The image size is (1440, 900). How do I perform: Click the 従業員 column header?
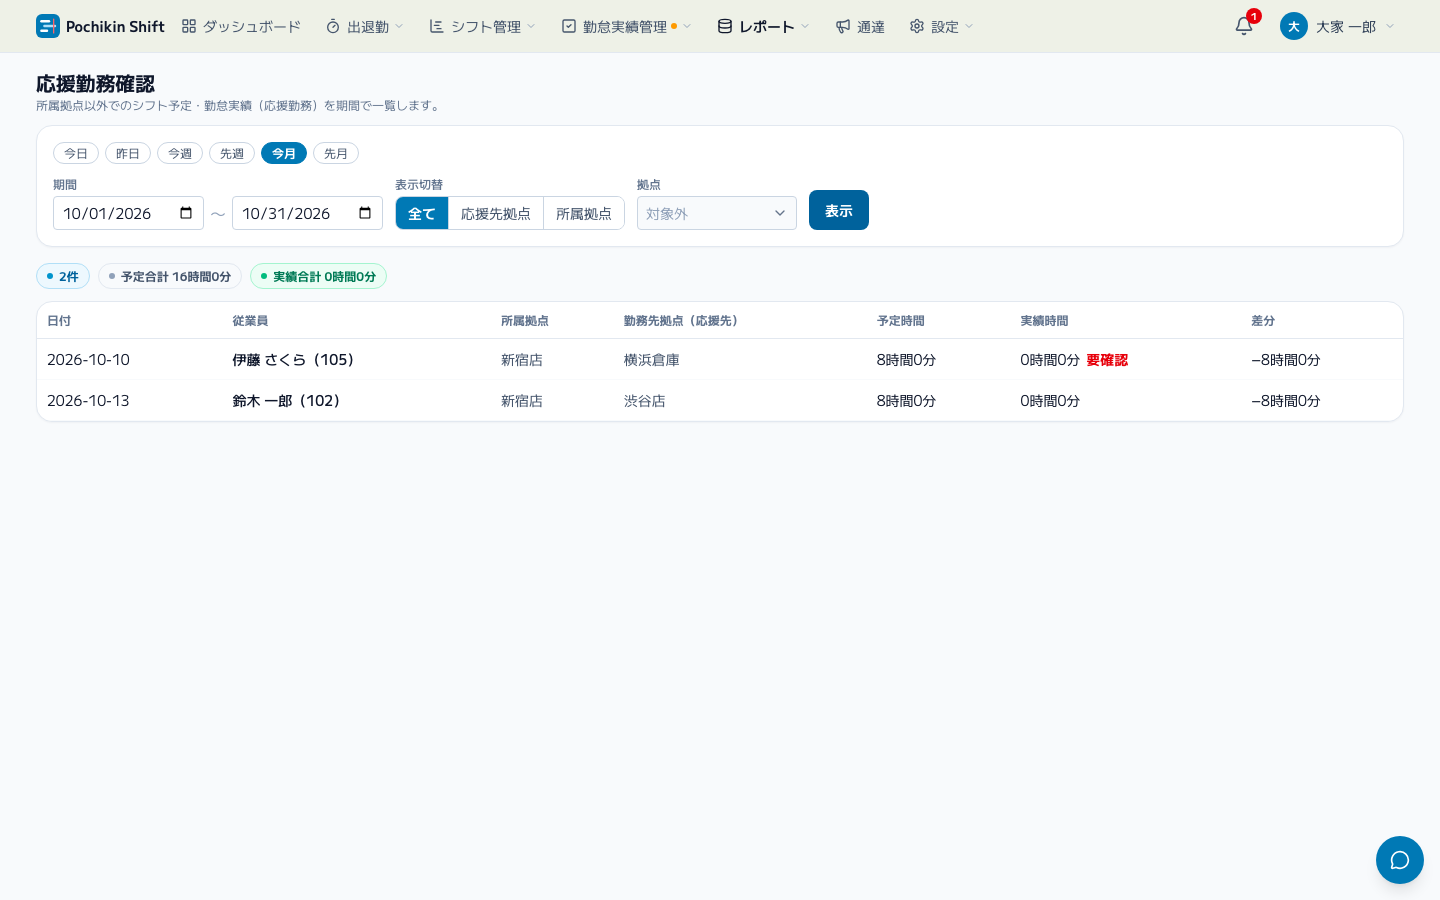point(250,321)
